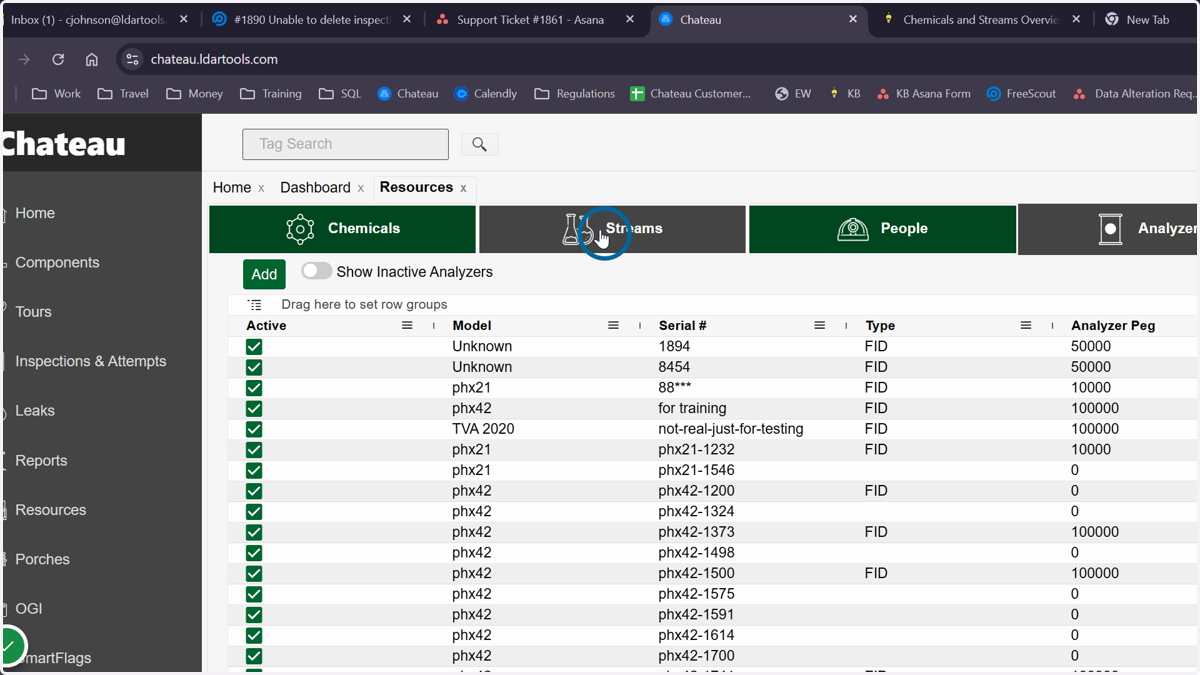Open the Chemicals resource tile
This screenshot has height=675, width=1200.
(x=342, y=229)
